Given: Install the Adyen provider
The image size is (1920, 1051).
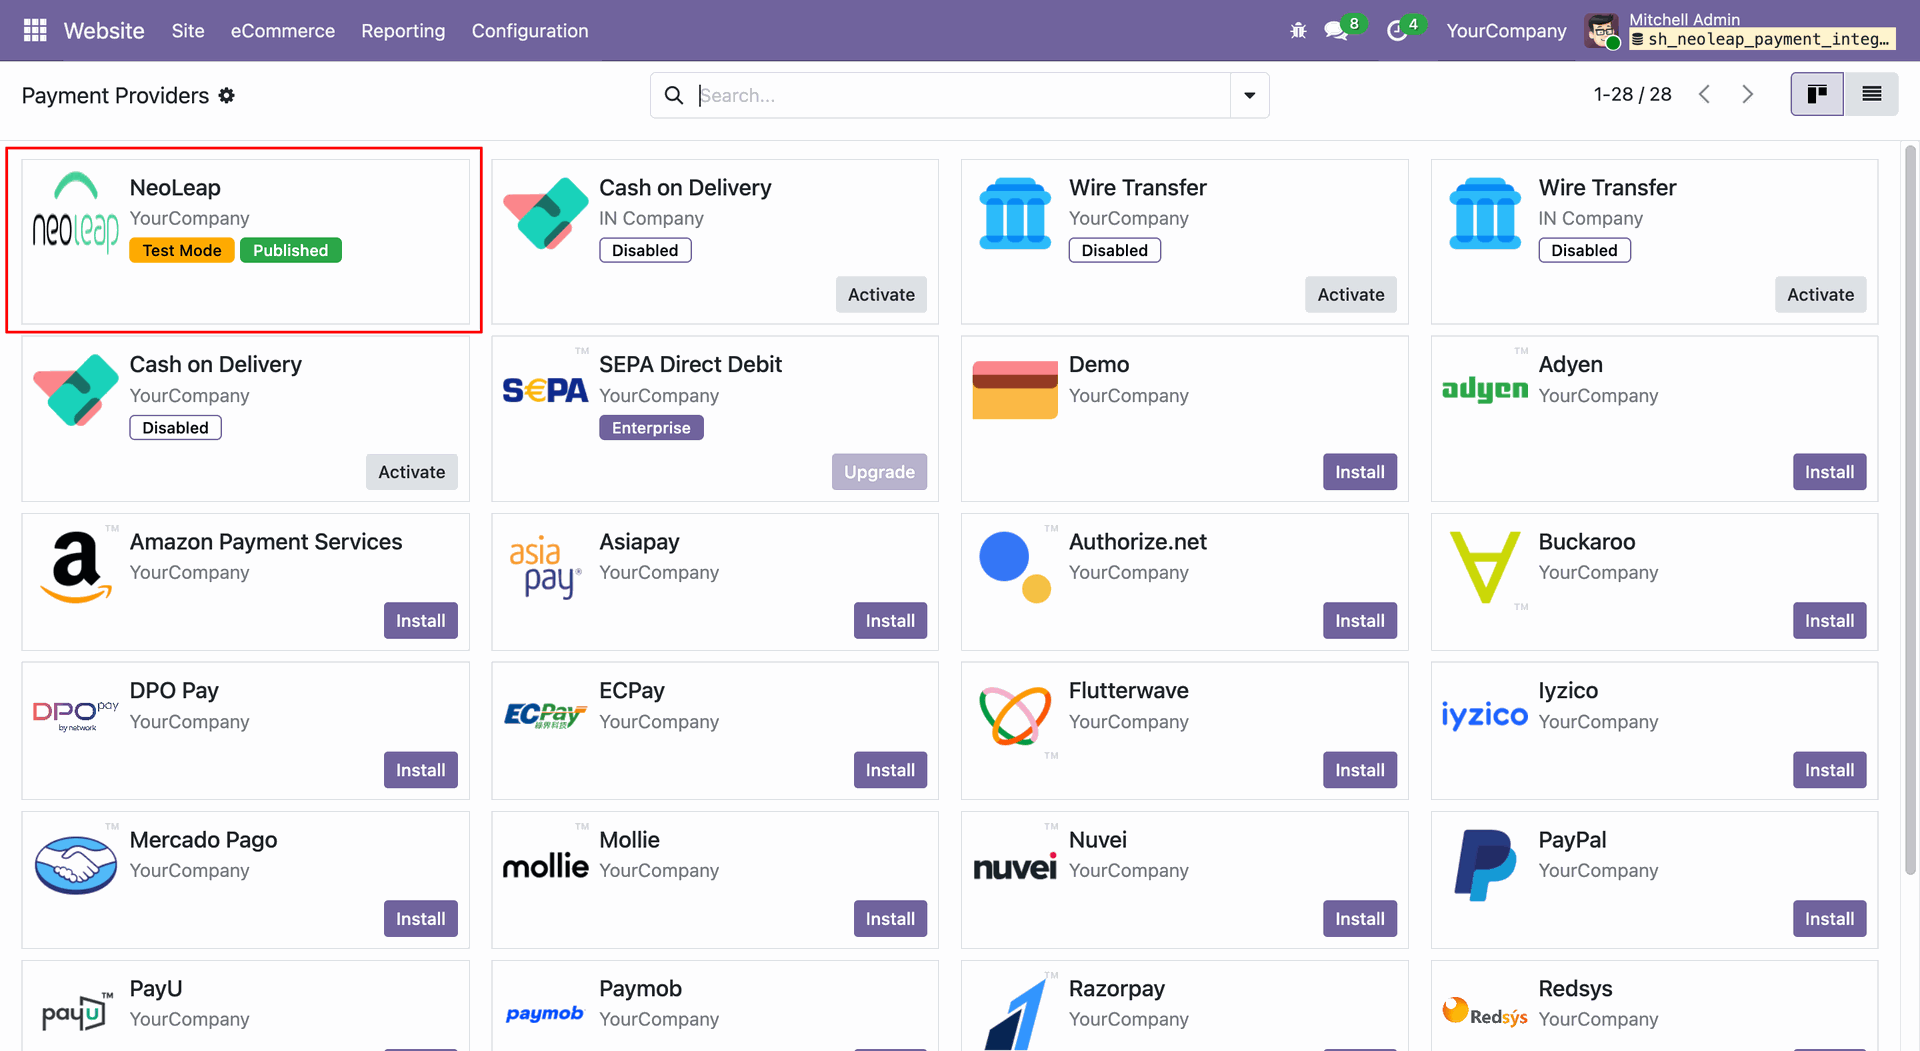Looking at the screenshot, I should point(1829,472).
